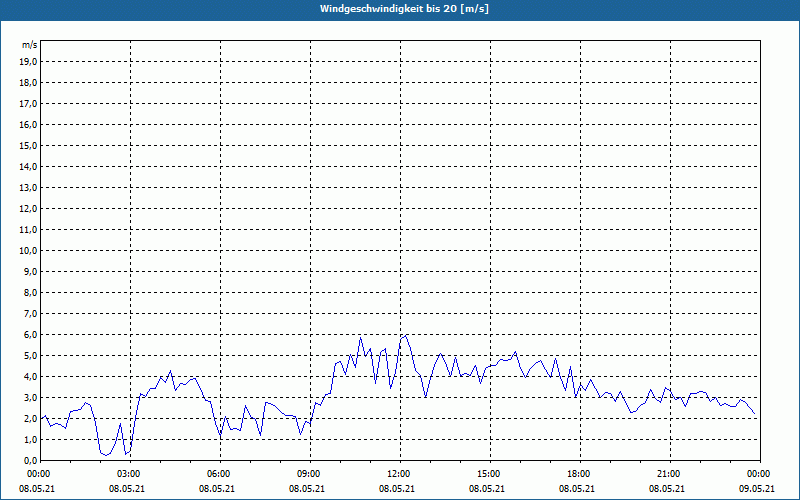Click the 09:00 time axis label

(310, 474)
